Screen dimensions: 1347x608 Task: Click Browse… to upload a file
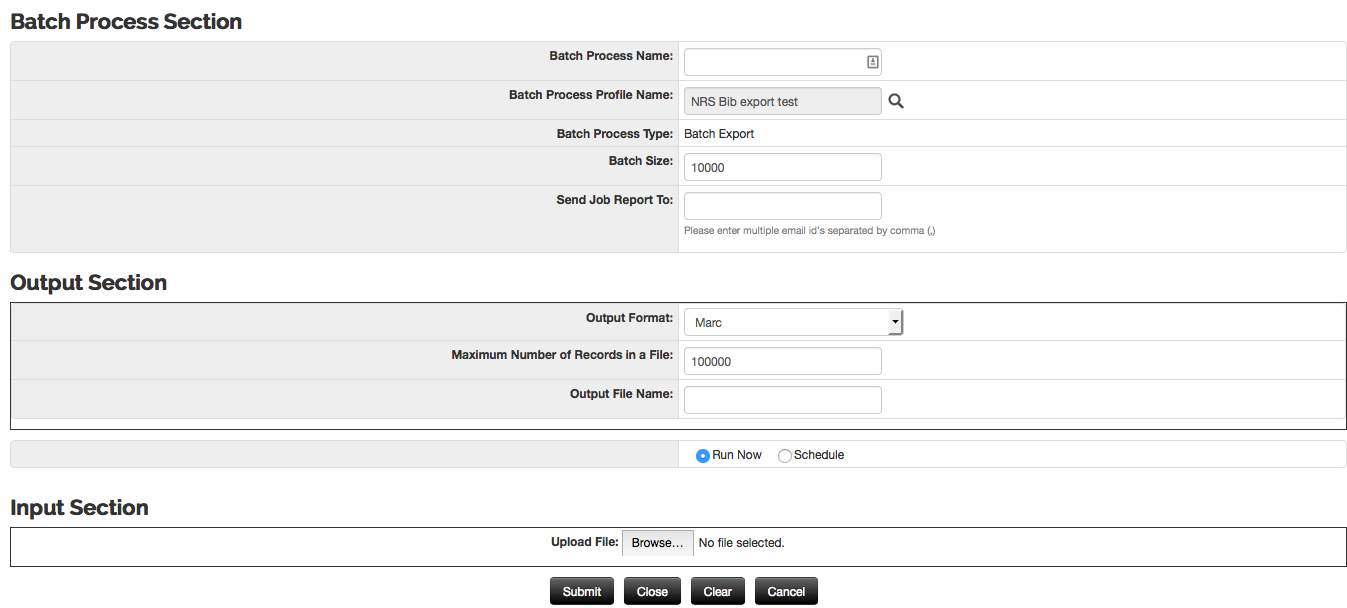(657, 543)
